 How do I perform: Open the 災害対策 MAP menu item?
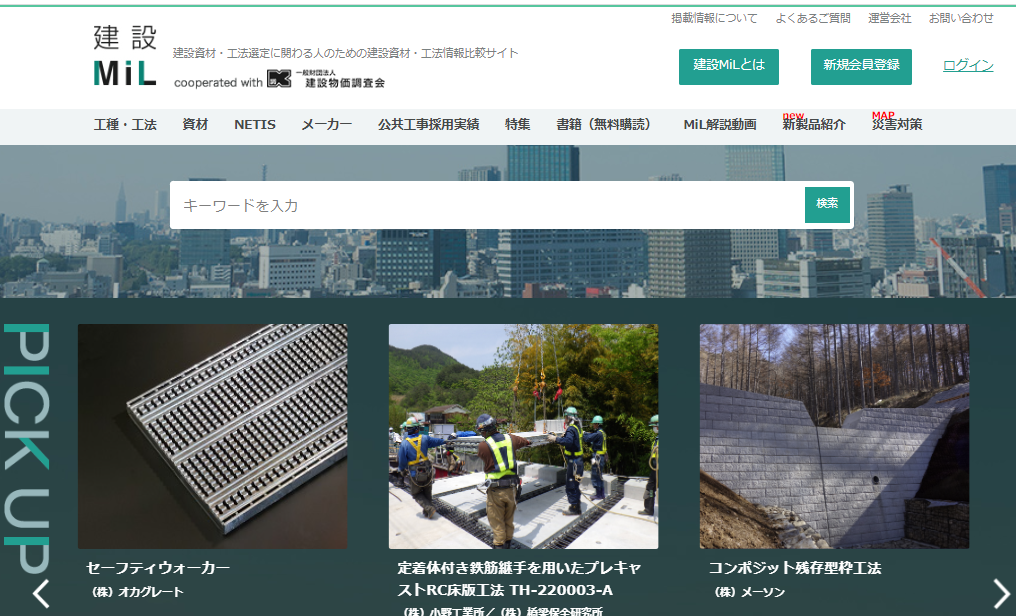tap(896, 125)
